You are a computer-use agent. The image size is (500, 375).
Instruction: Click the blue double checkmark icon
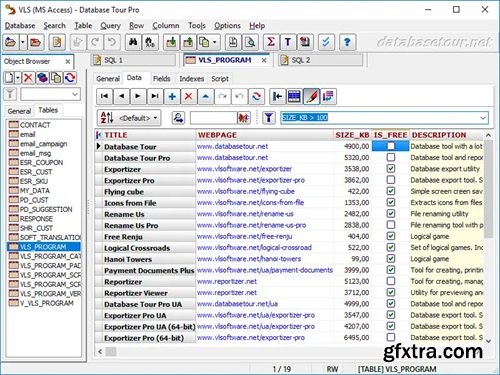tap(326, 42)
